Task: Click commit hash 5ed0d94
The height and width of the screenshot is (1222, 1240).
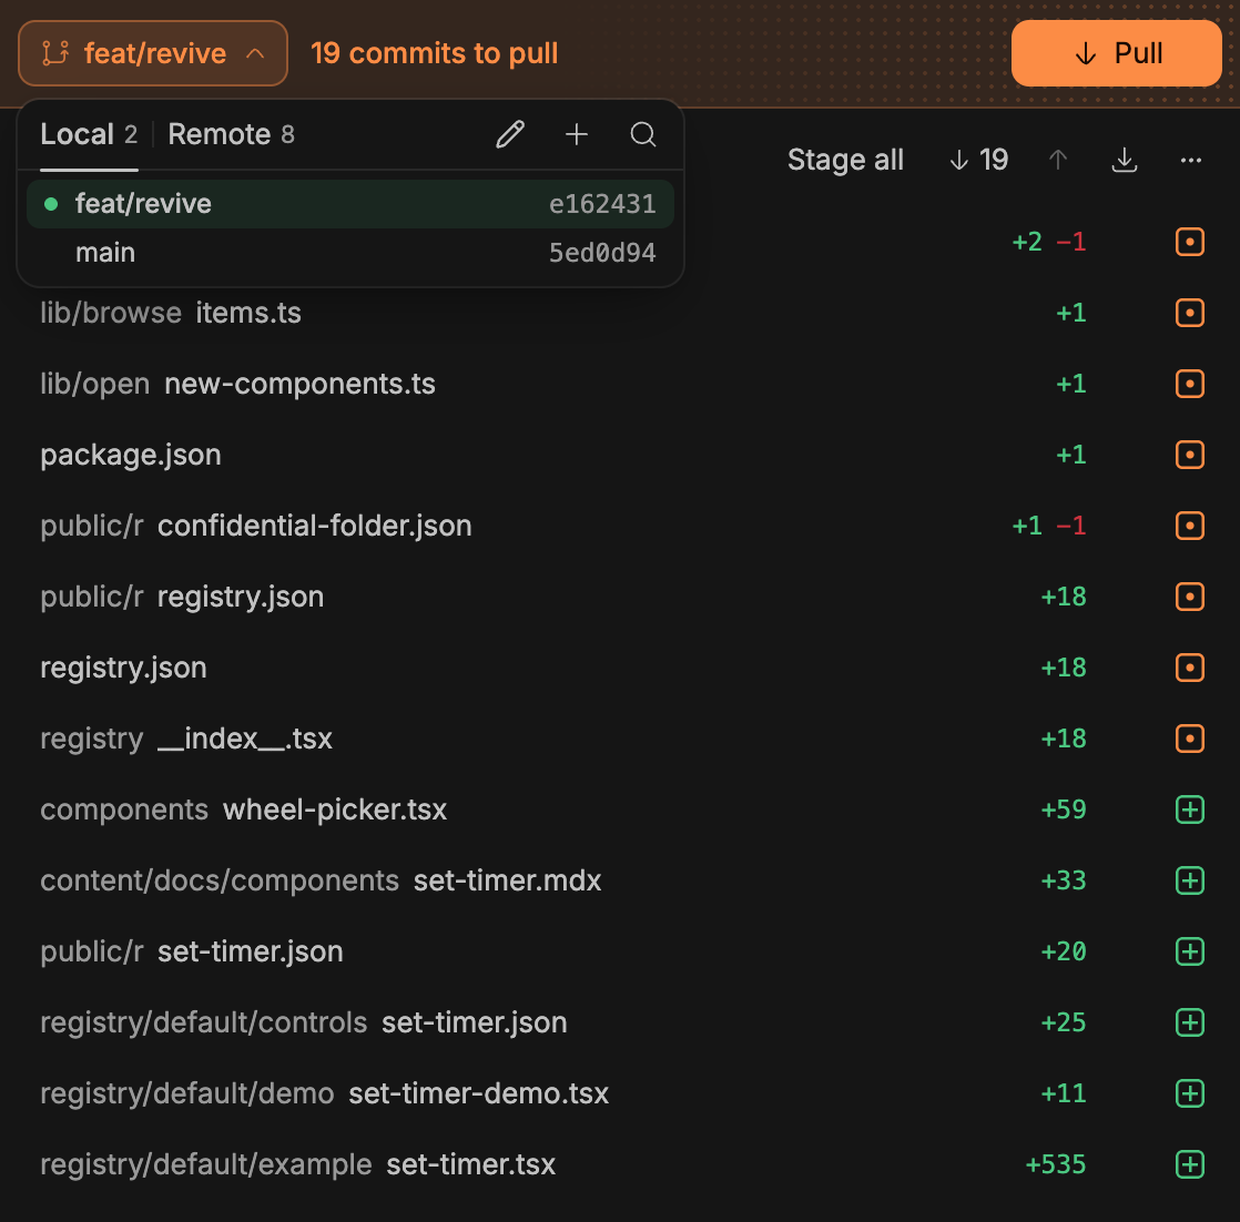Action: click(x=602, y=253)
